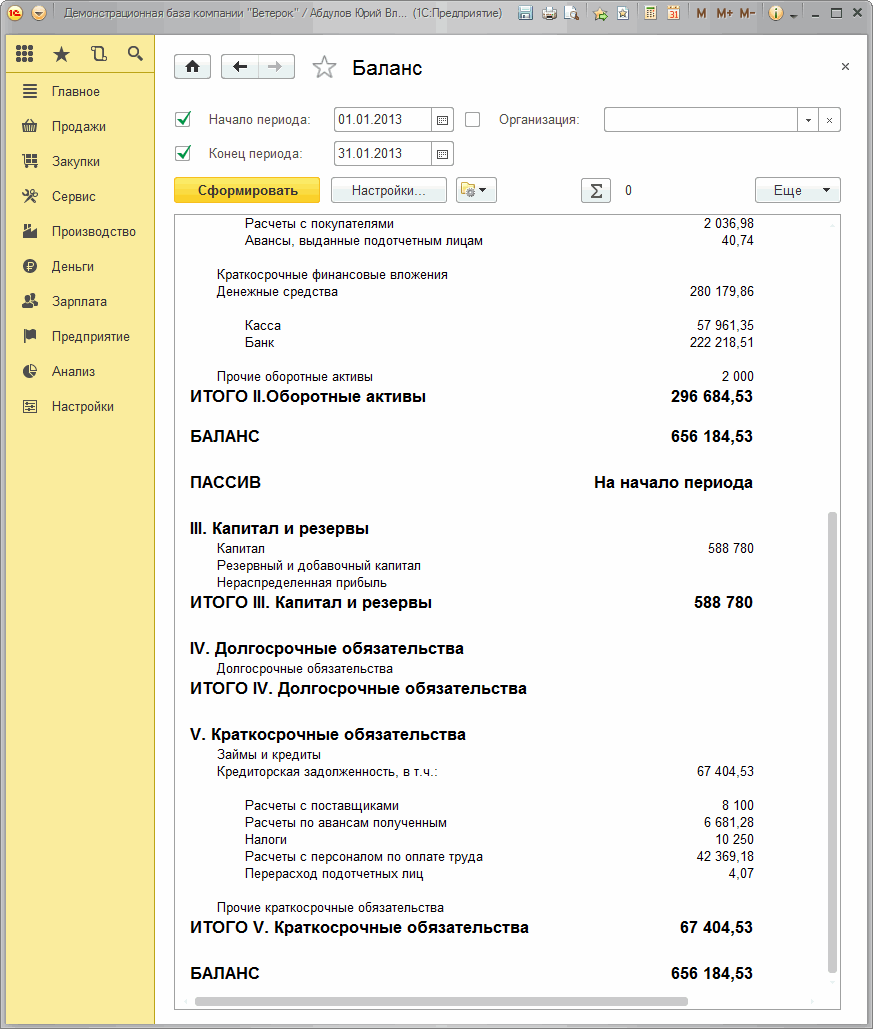Viewport: 873px width, 1029px height.
Task: Open the Предприятие section
Action: (81, 337)
